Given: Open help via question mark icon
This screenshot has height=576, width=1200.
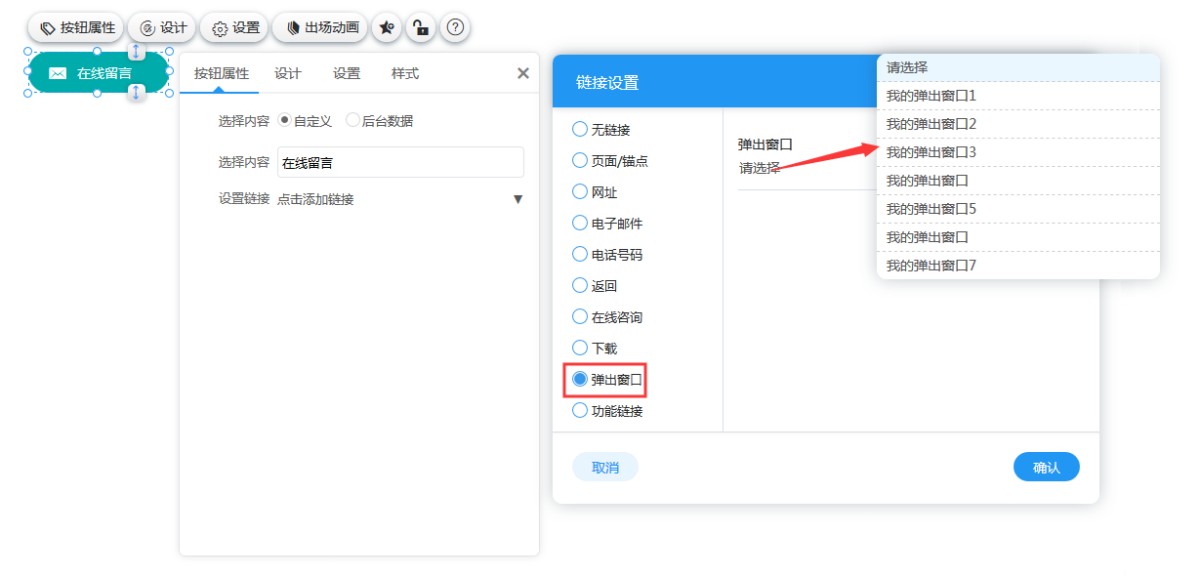Looking at the screenshot, I should coord(455,28).
